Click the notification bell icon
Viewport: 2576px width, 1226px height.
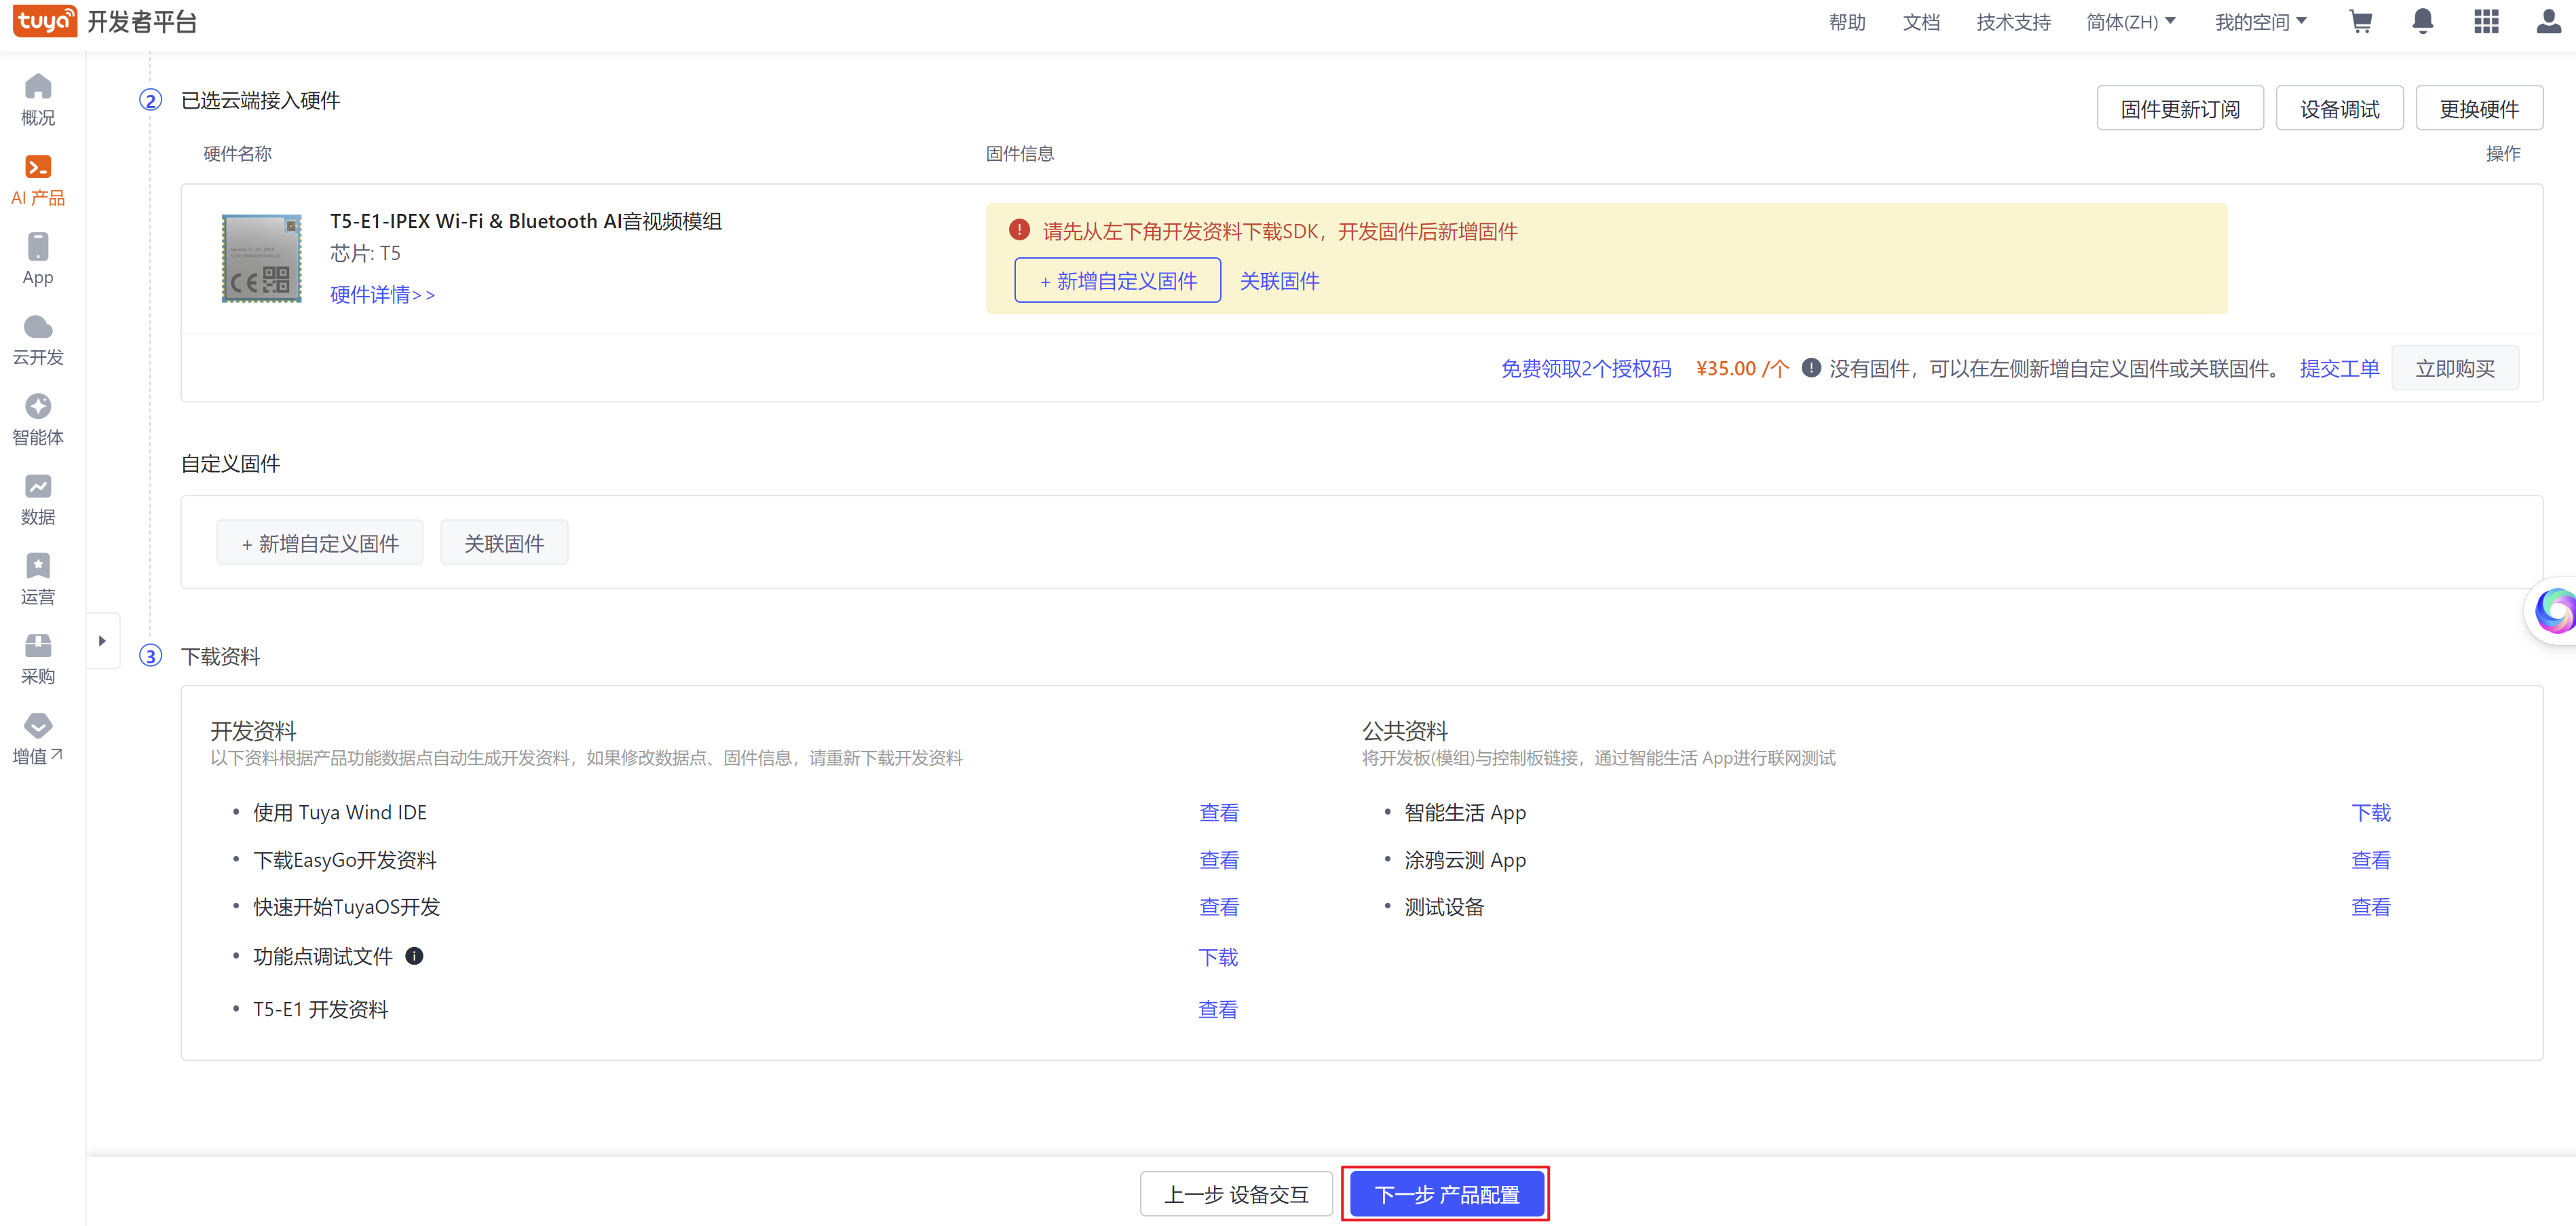(2422, 22)
